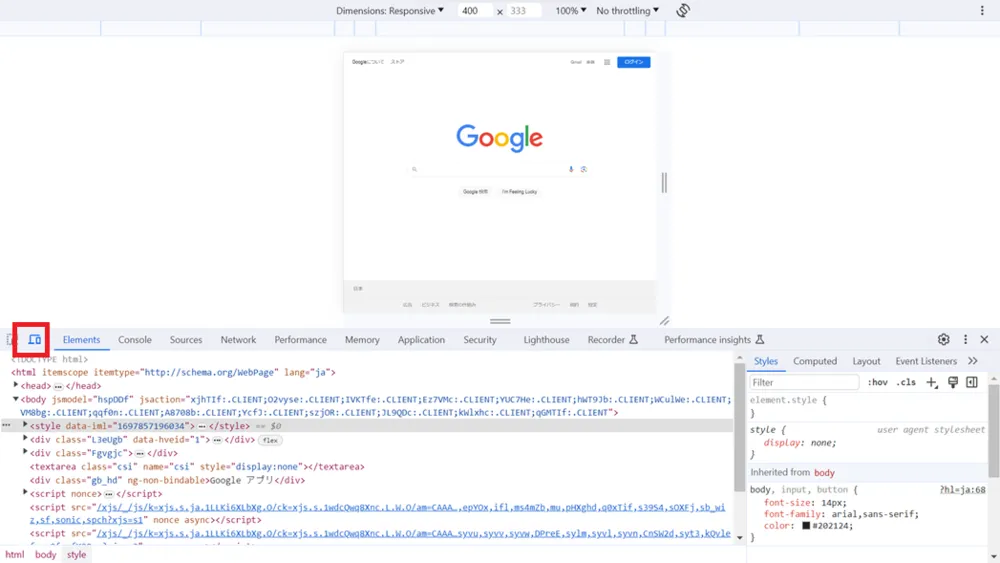Viewport: 1000px width, 563px height.
Task: Open the Performance insights tab
Action: 714,340
